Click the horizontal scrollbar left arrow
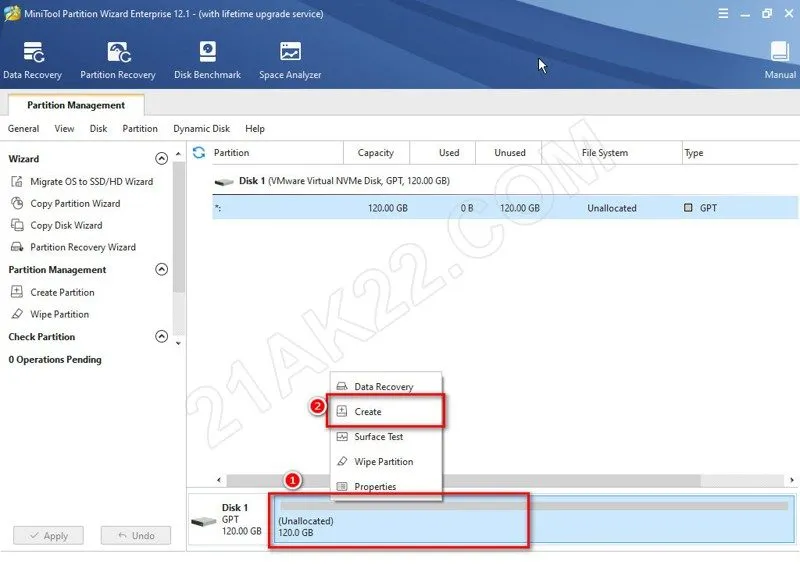This screenshot has width=800, height=568. click(x=219, y=480)
